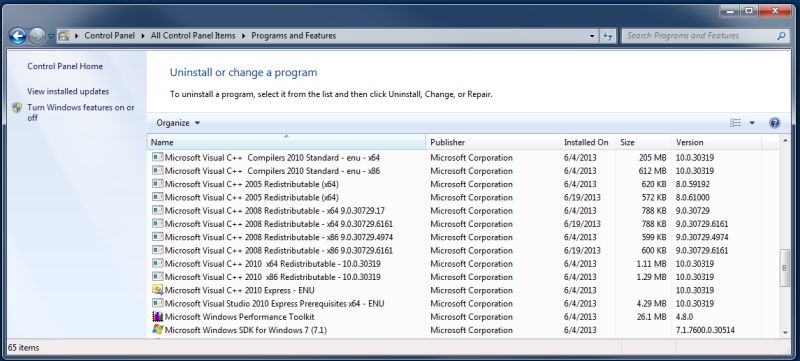This screenshot has height=361, width=800.
Task: Click icon of 2008 Redistributable x64 9.0.30729.6161
Action: pos(158,223)
